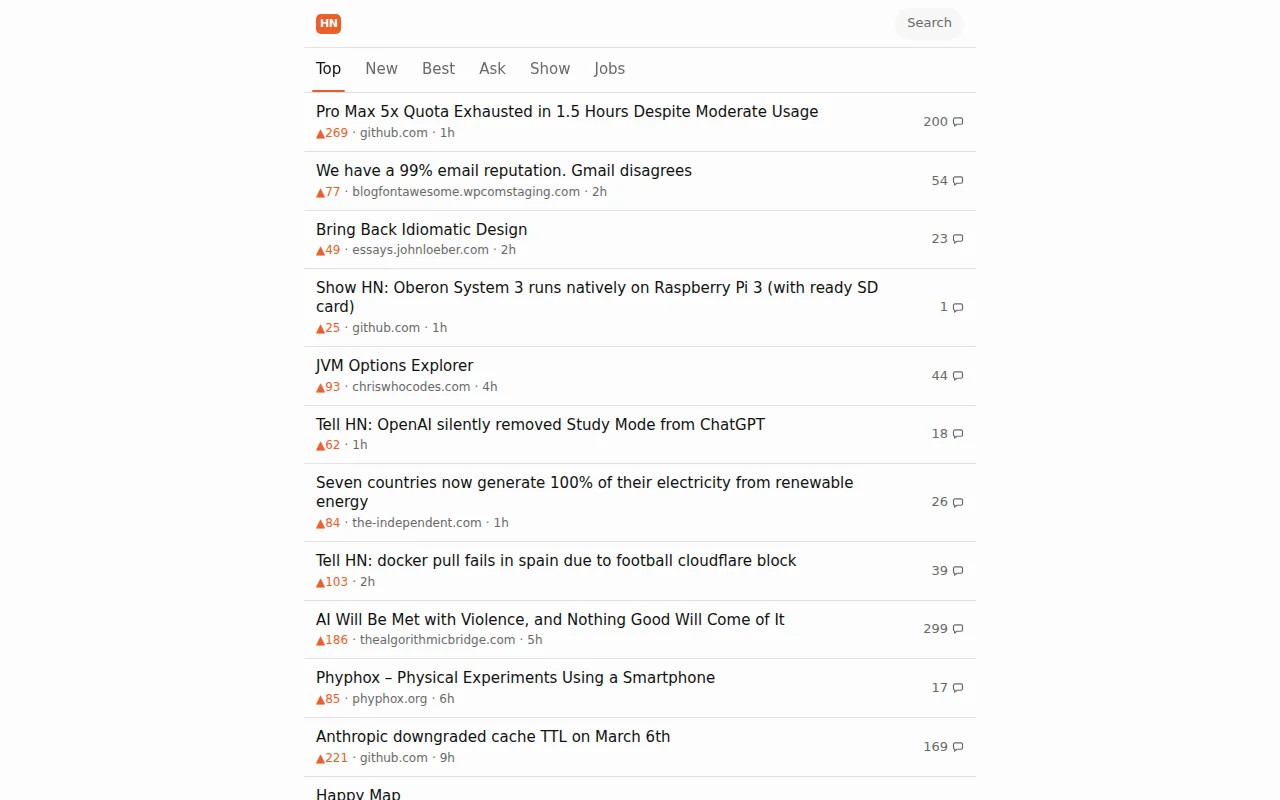Open Tell HN OpenAI removed Study Mode
Viewport: 1280px width, 800px height.
tap(540, 424)
